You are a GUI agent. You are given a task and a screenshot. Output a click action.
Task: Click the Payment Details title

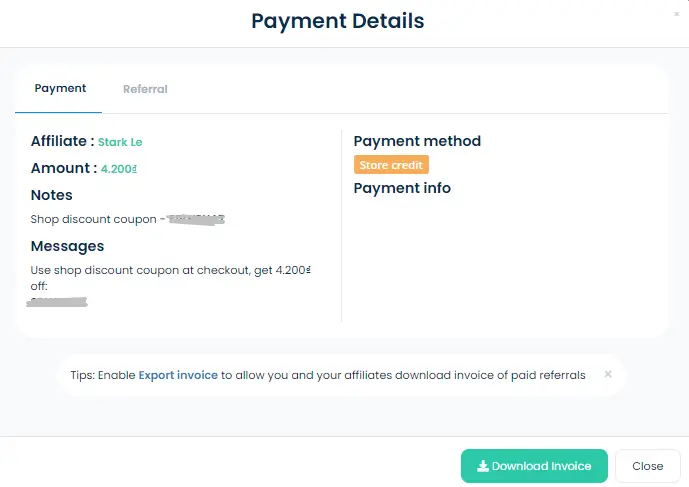point(337,21)
